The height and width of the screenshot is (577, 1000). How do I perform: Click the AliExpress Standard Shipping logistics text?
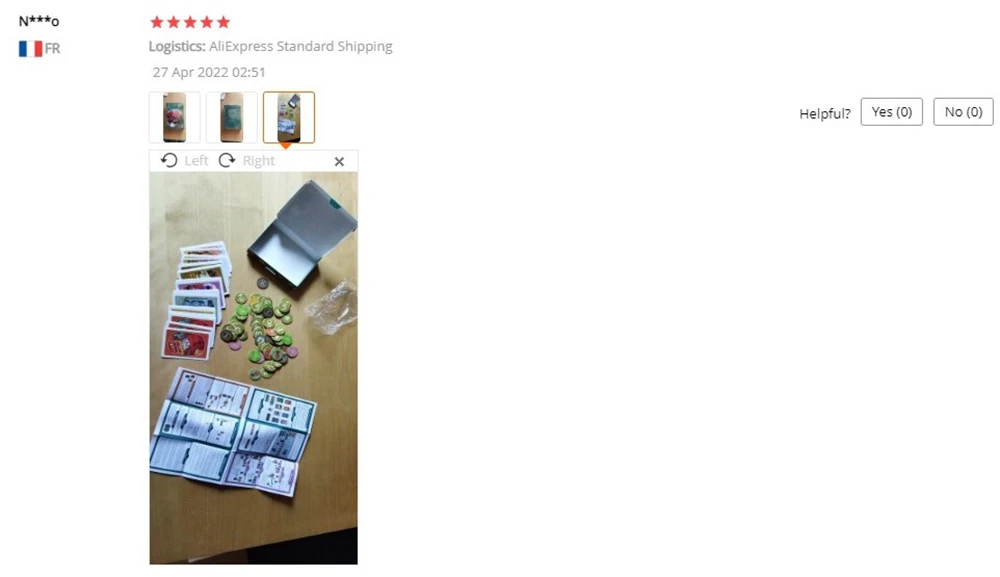pyautogui.click(x=300, y=46)
